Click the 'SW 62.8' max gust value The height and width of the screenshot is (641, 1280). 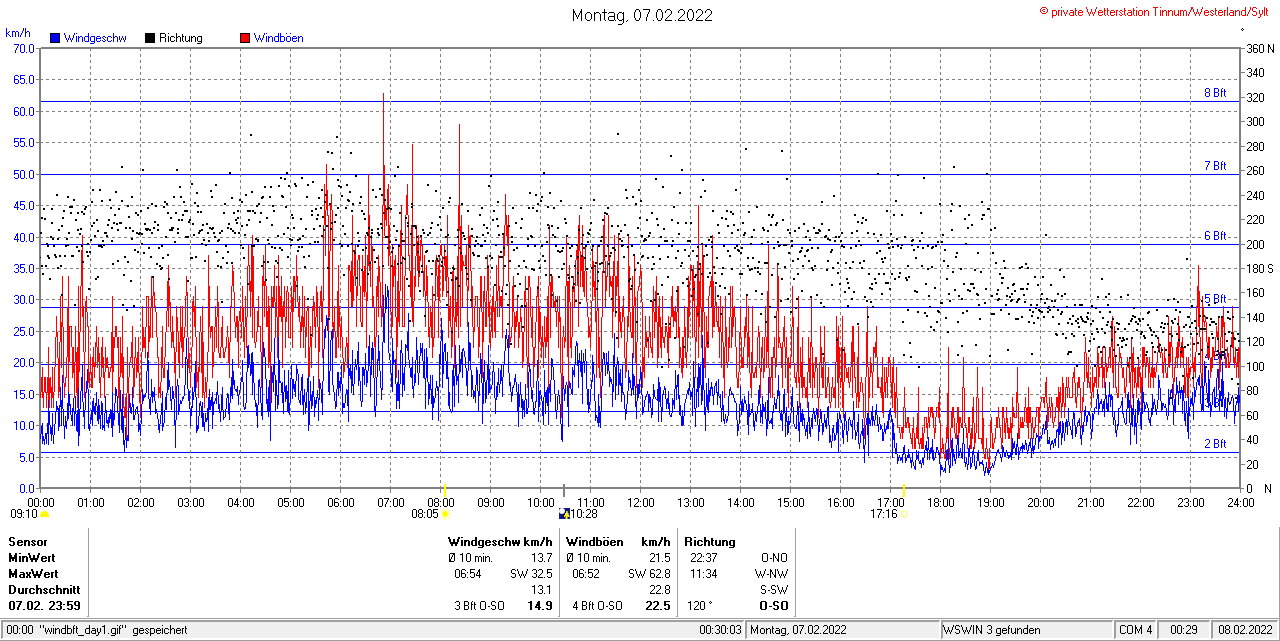point(650,573)
